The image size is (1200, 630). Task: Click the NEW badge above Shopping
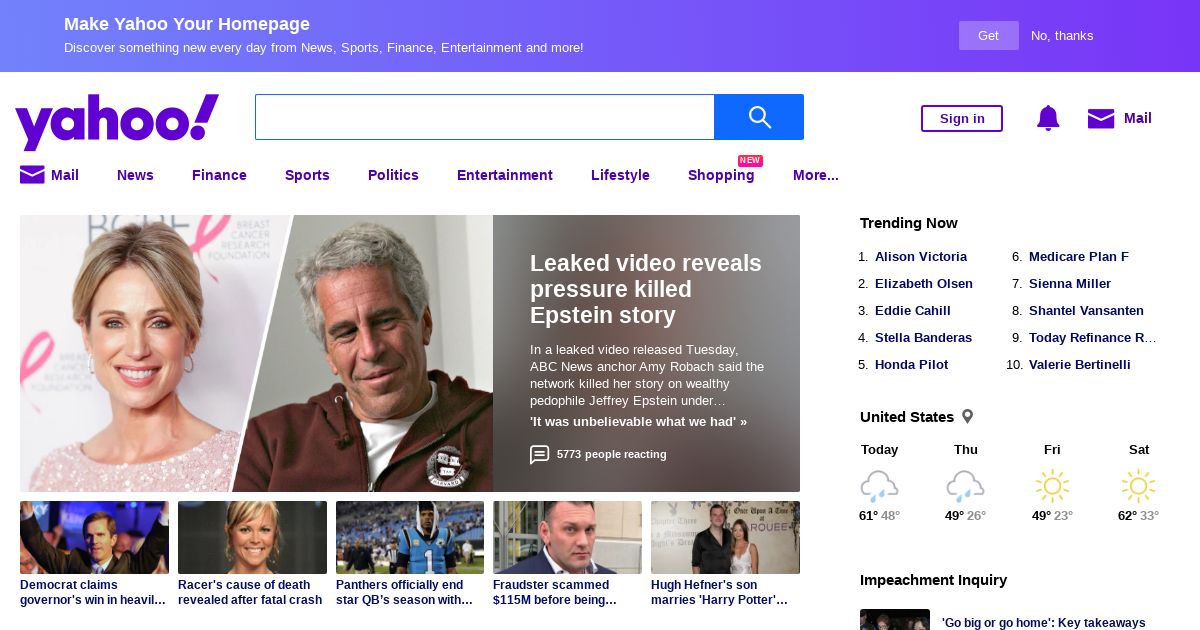(750, 160)
